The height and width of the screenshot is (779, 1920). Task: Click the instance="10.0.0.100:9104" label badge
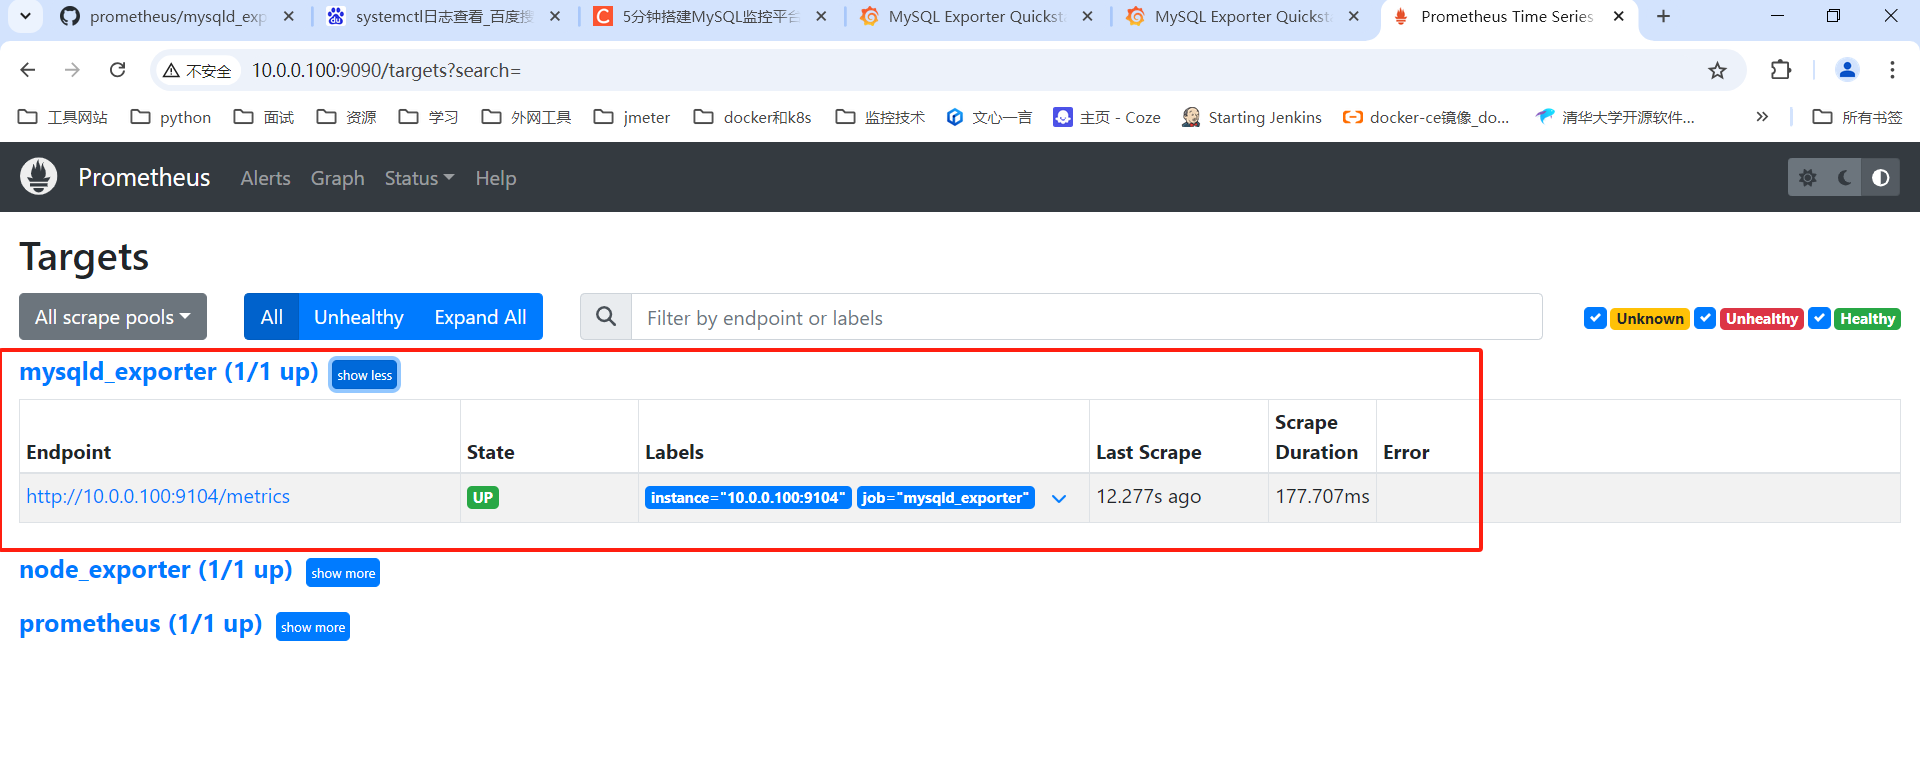[748, 497]
